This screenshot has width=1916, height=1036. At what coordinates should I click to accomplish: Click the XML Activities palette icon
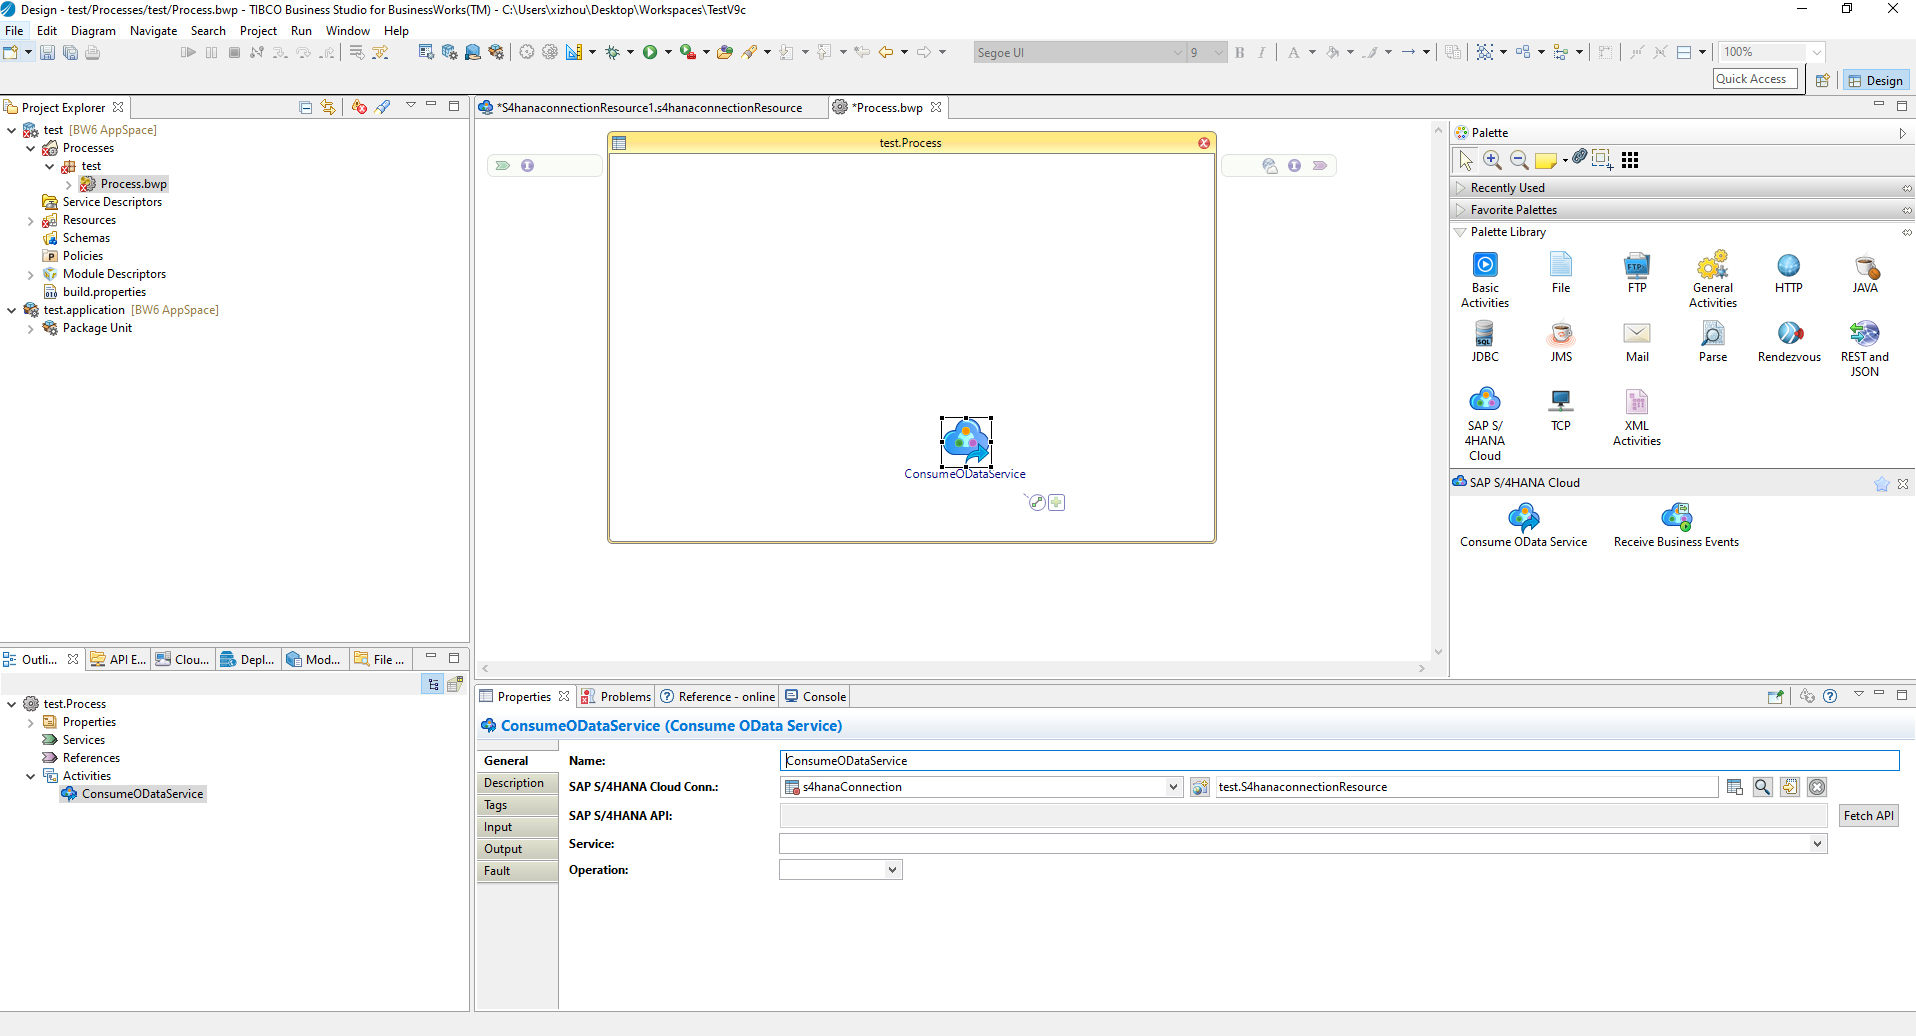pyautogui.click(x=1637, y=403)
